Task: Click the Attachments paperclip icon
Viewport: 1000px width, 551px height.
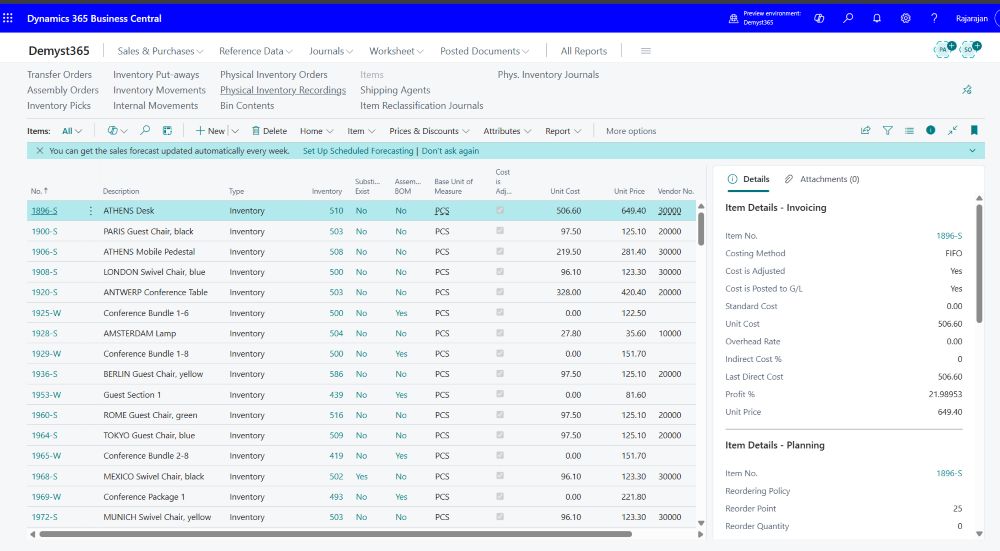Action: click(x=789, y=179)
